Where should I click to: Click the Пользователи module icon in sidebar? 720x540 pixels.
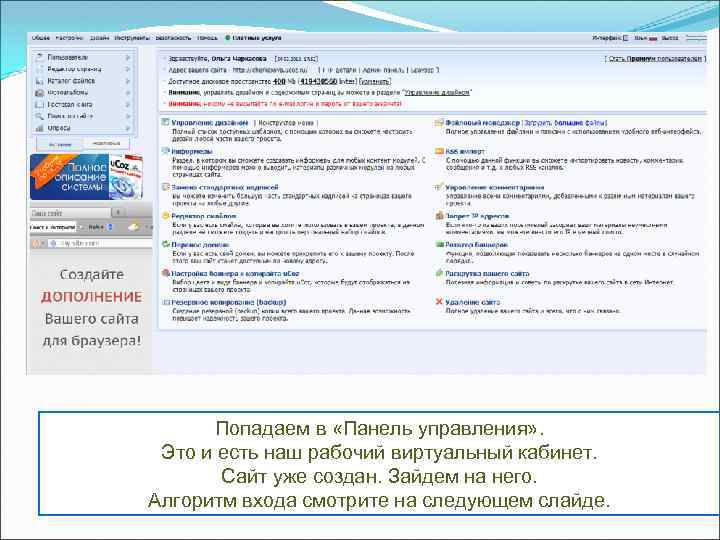(x=39, y=57)
